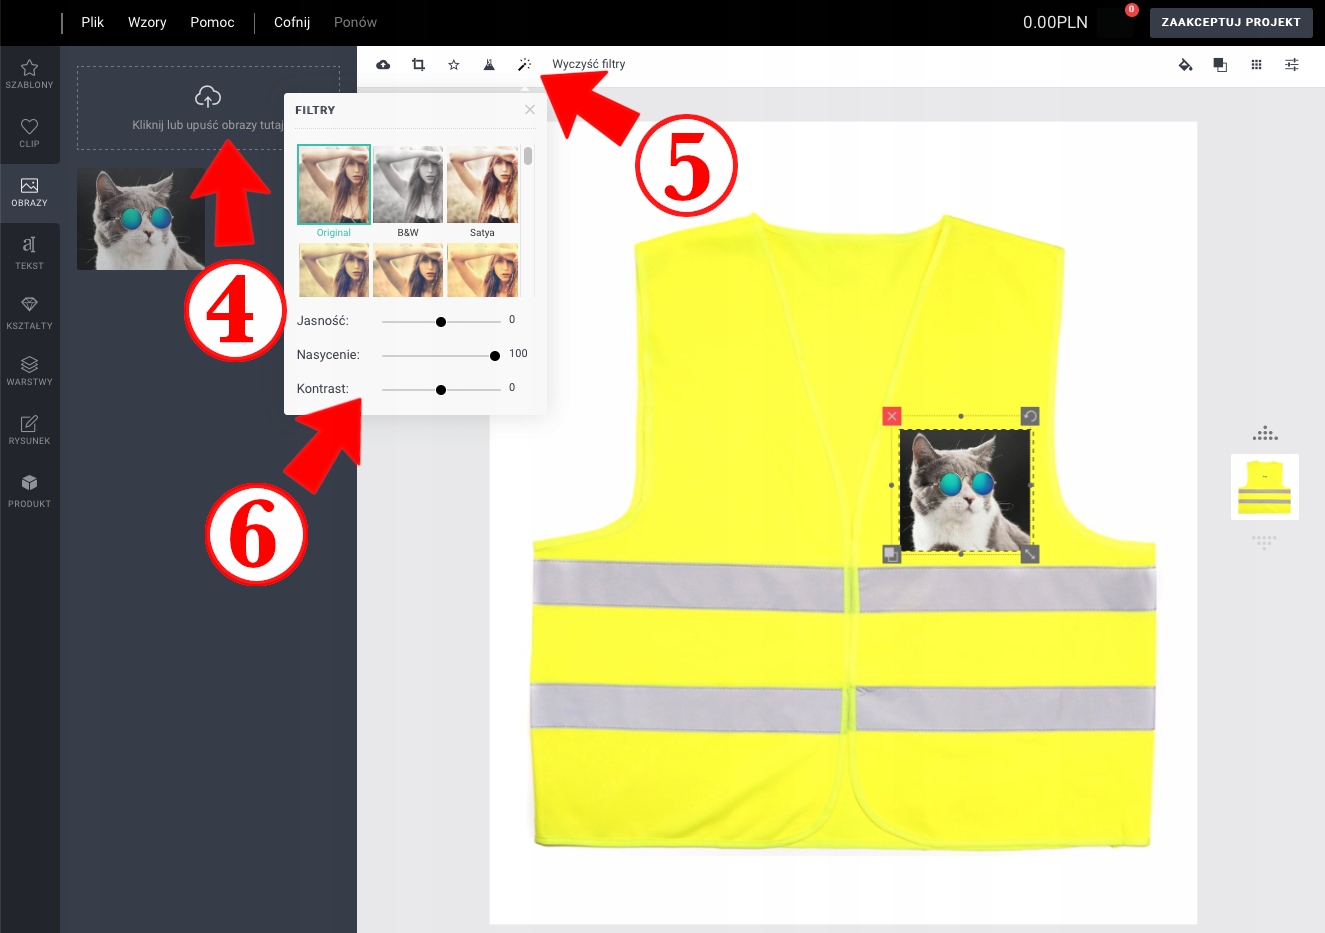The height and width of the screenshot is (933, 1325).
Task: Open the Plik menu
Action: click(92, 22)
